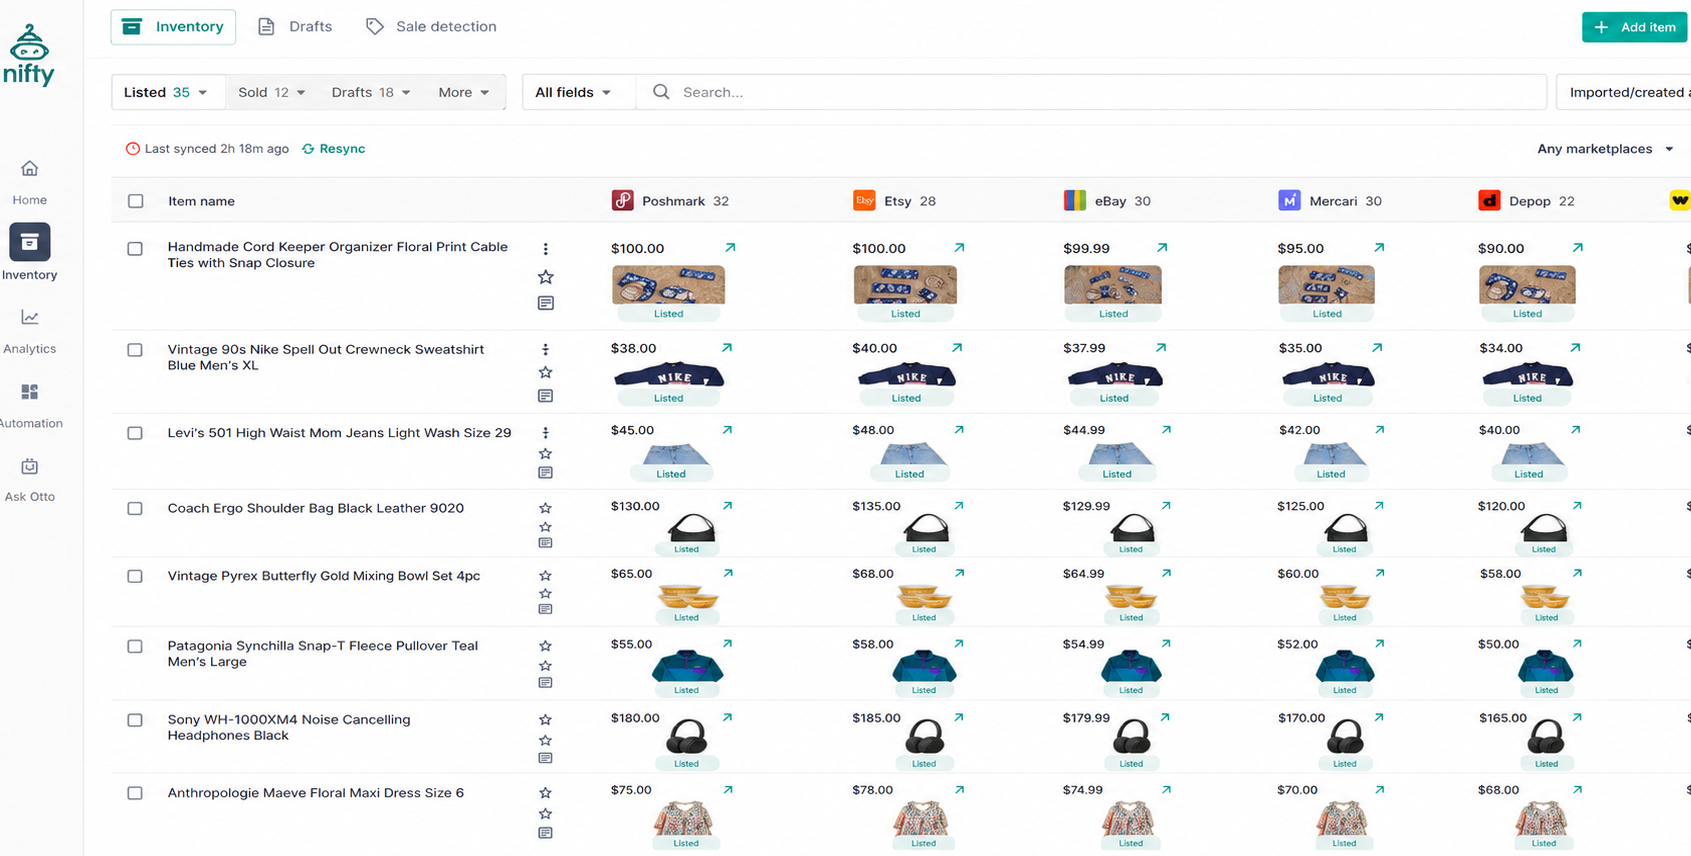Select Levi's 501 Mom Jeans checkbox
The width and height of the screenshot is (1691, 856).
click(x=135, y=433)
